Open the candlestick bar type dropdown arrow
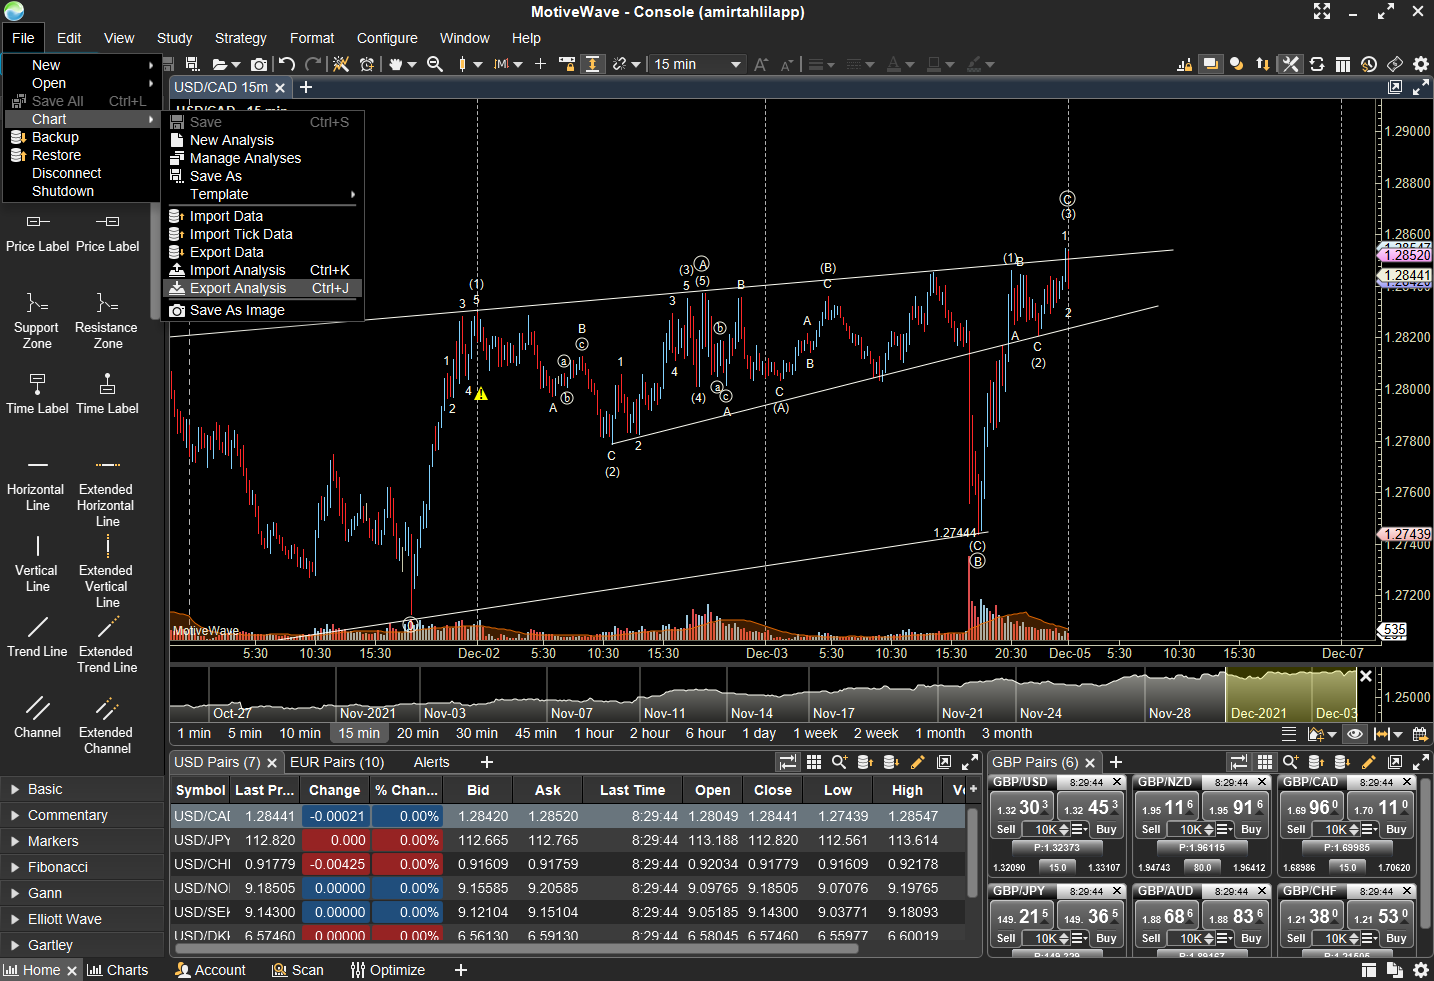This screenshot has height=981, width=1434. (x=478, y=64)
